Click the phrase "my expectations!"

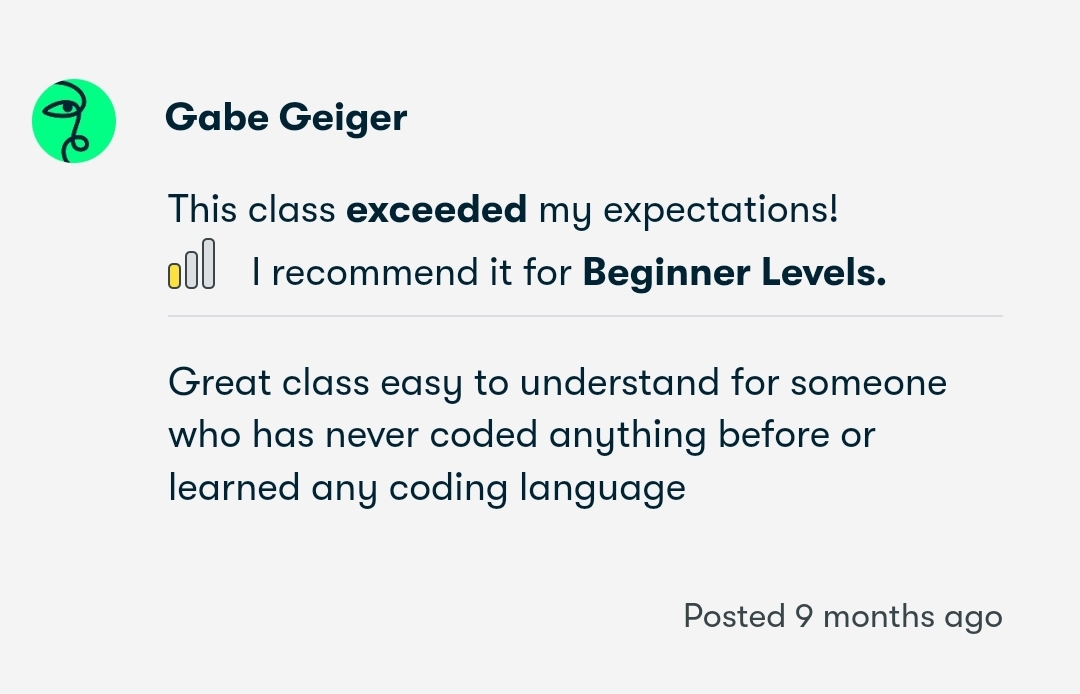tap(688, 210)
